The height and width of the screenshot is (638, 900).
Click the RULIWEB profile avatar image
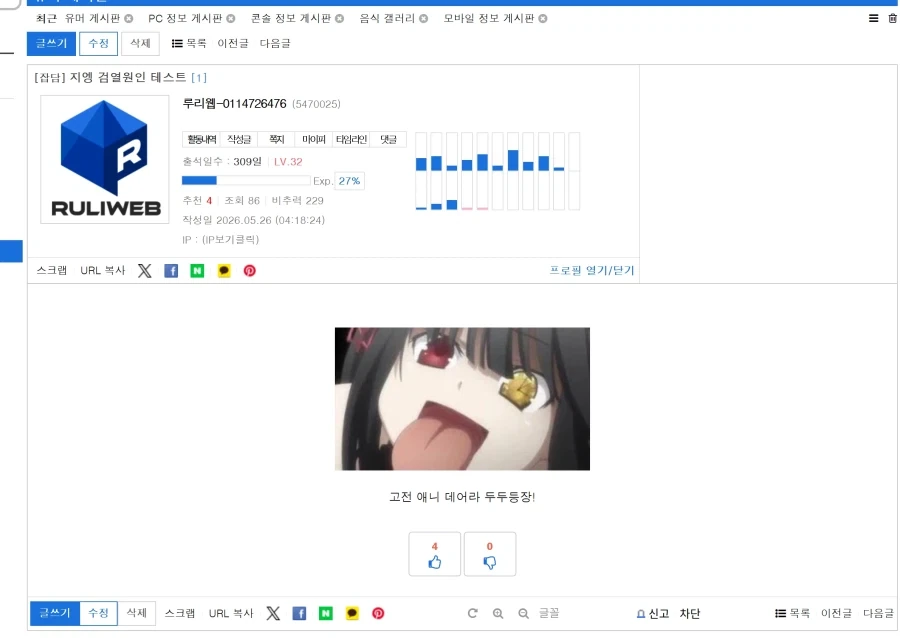[105, 160]
